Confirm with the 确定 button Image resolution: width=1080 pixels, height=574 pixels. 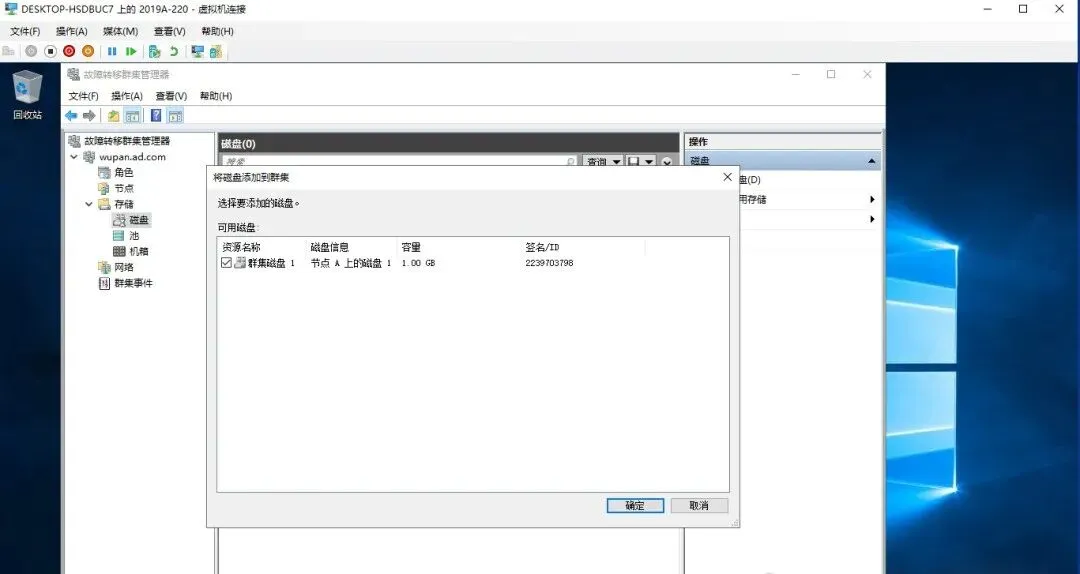pyautogui.click(x=635, y=505)
